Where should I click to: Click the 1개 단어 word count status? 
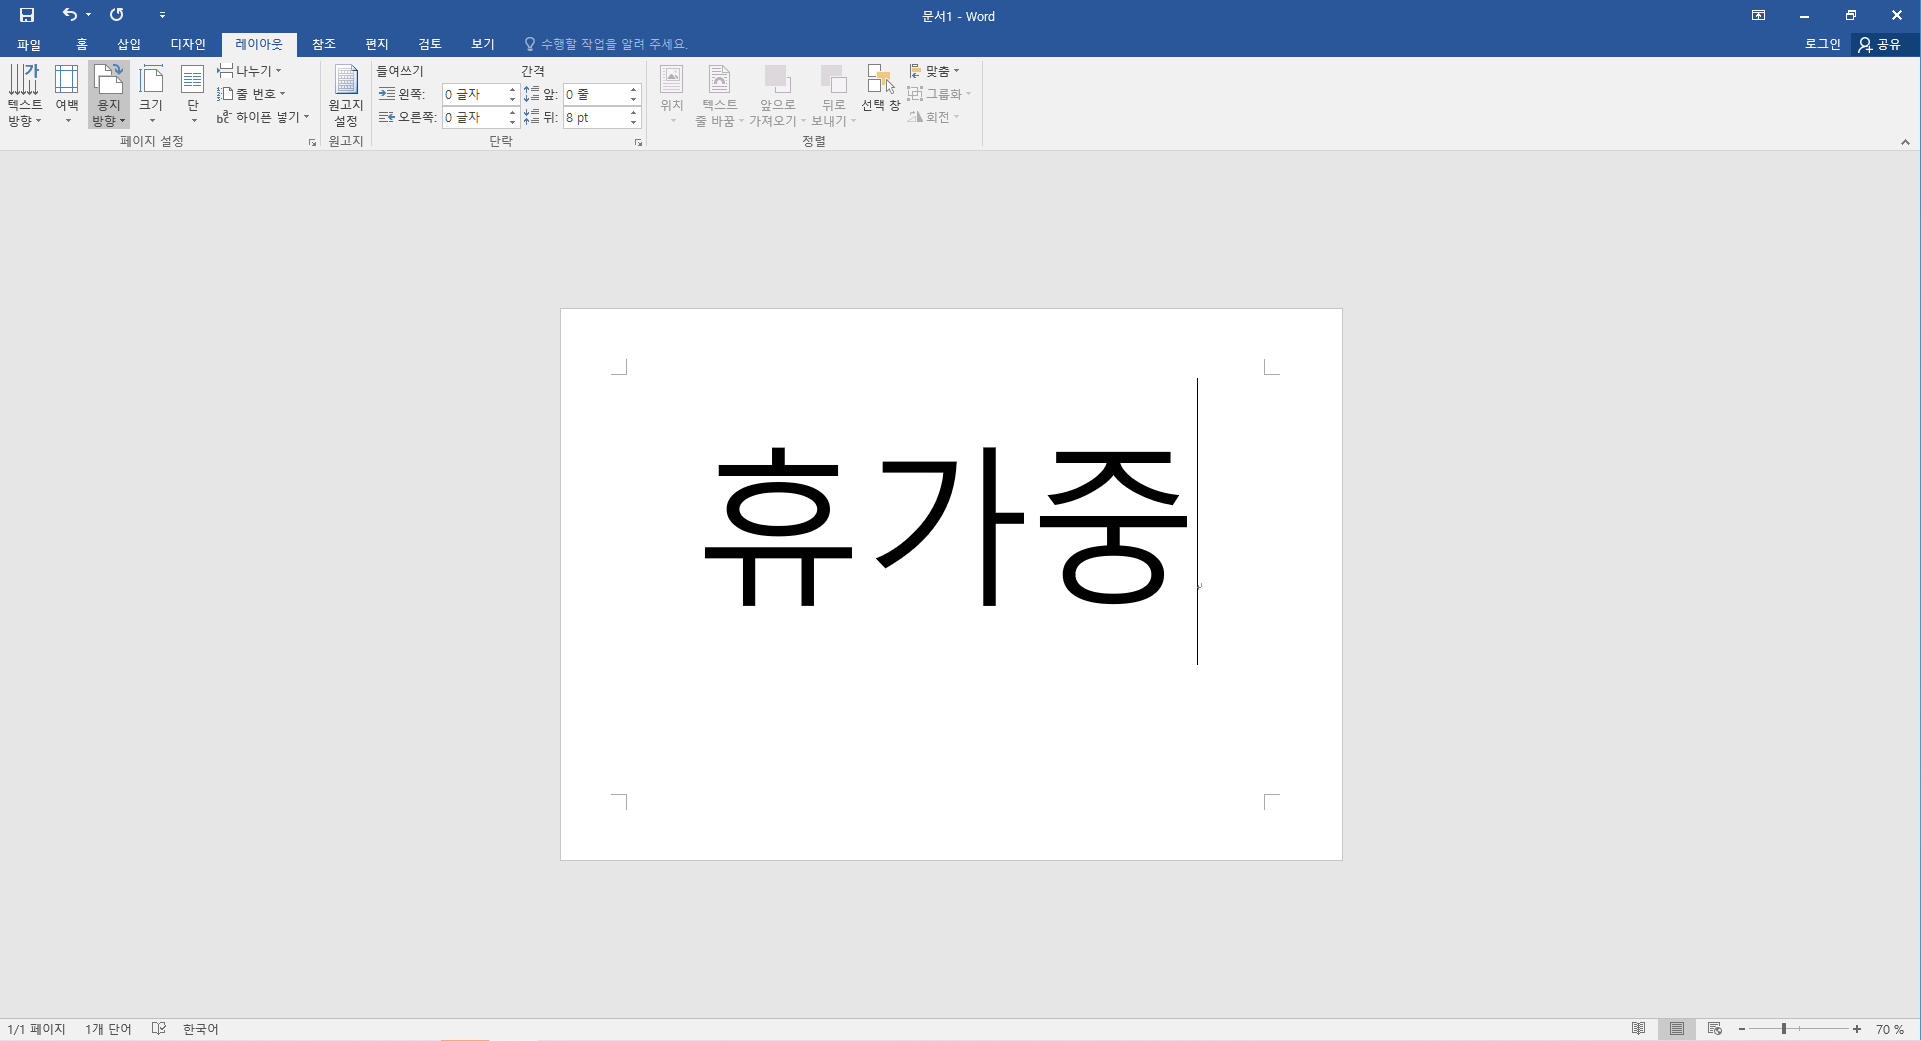tap(108, 1029)
